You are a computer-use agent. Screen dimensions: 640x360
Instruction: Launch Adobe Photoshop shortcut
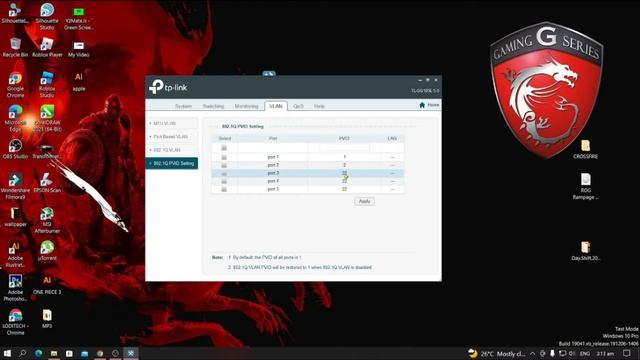15,288
